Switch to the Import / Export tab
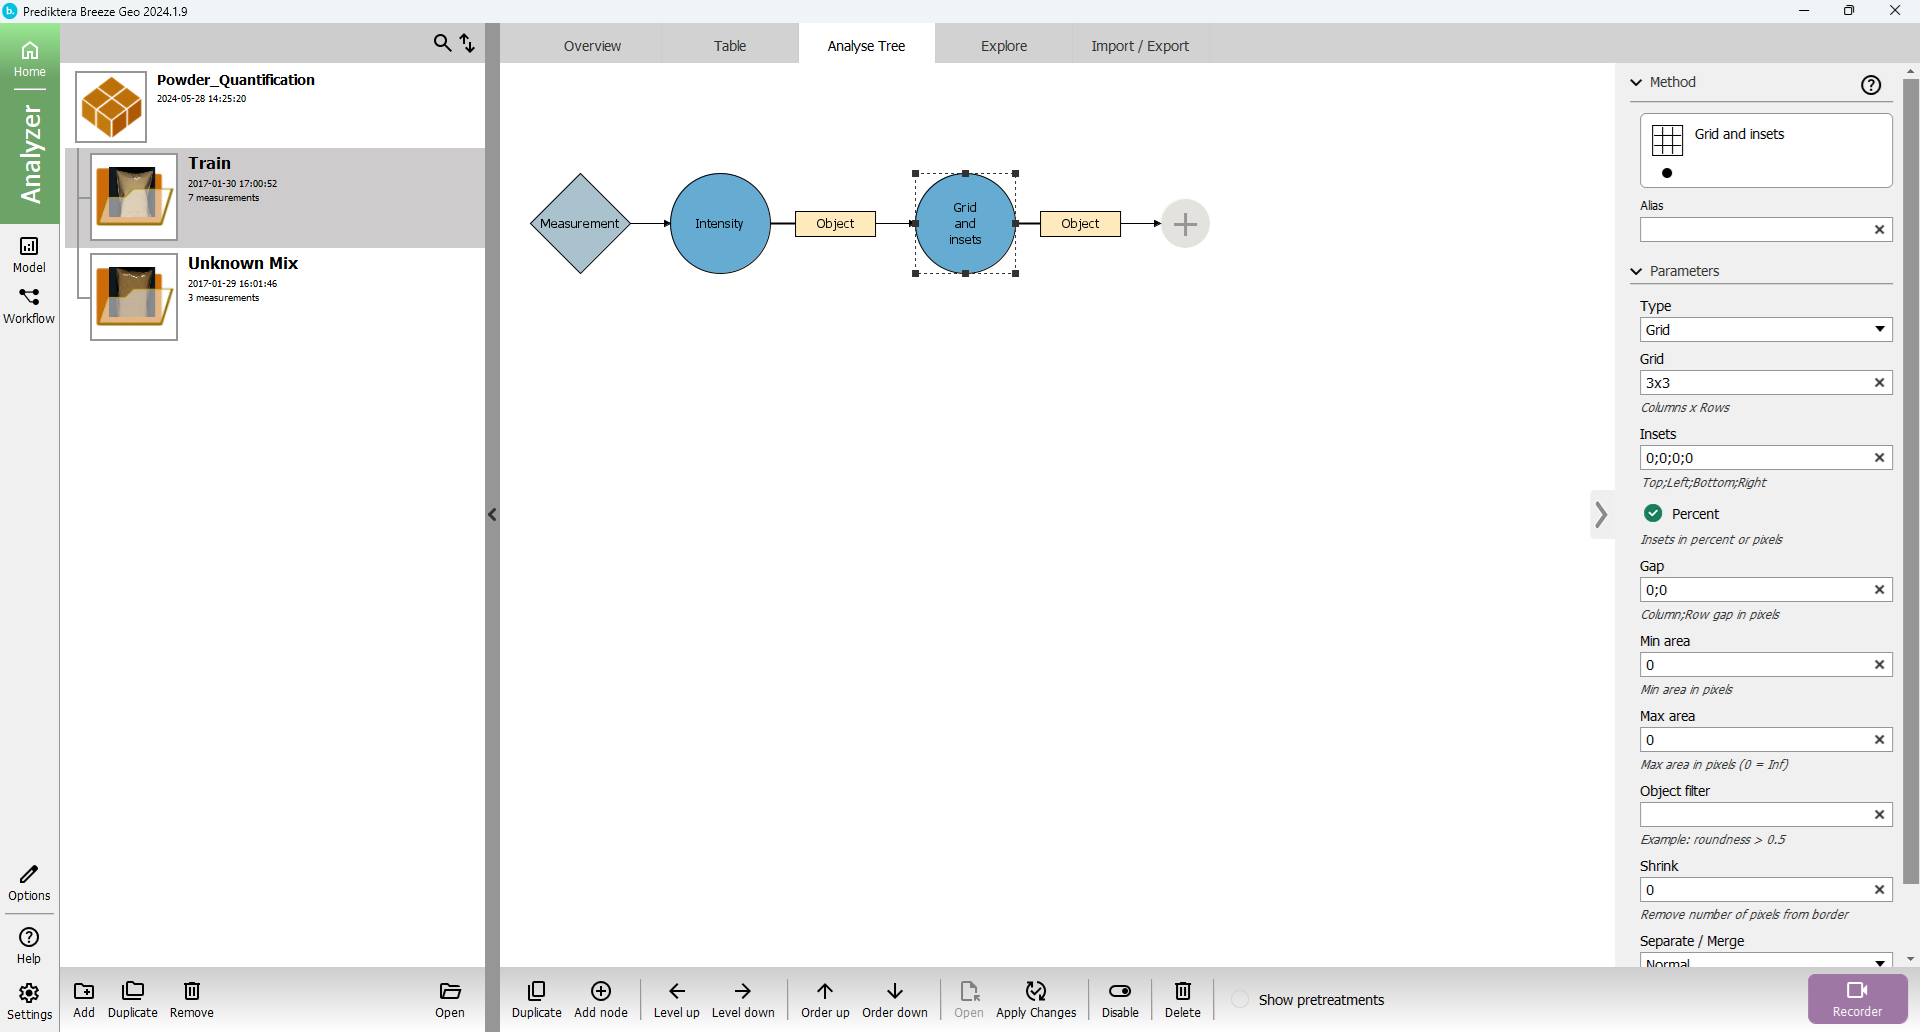The image size is (1920, 1032). point(1139,46)
